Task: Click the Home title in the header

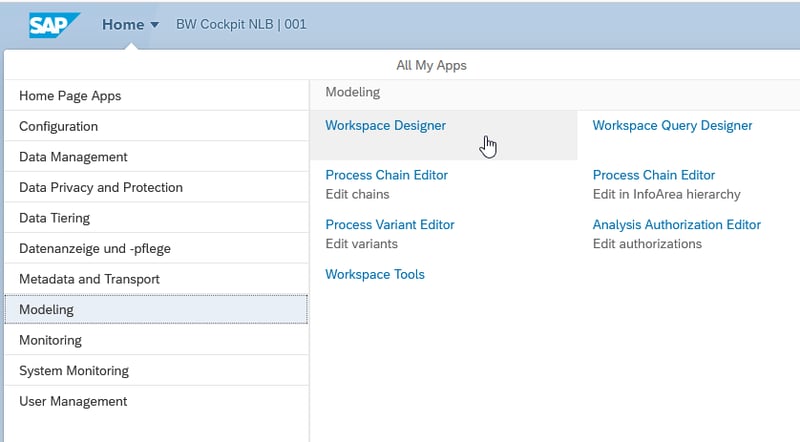Action: coord(123,24)
